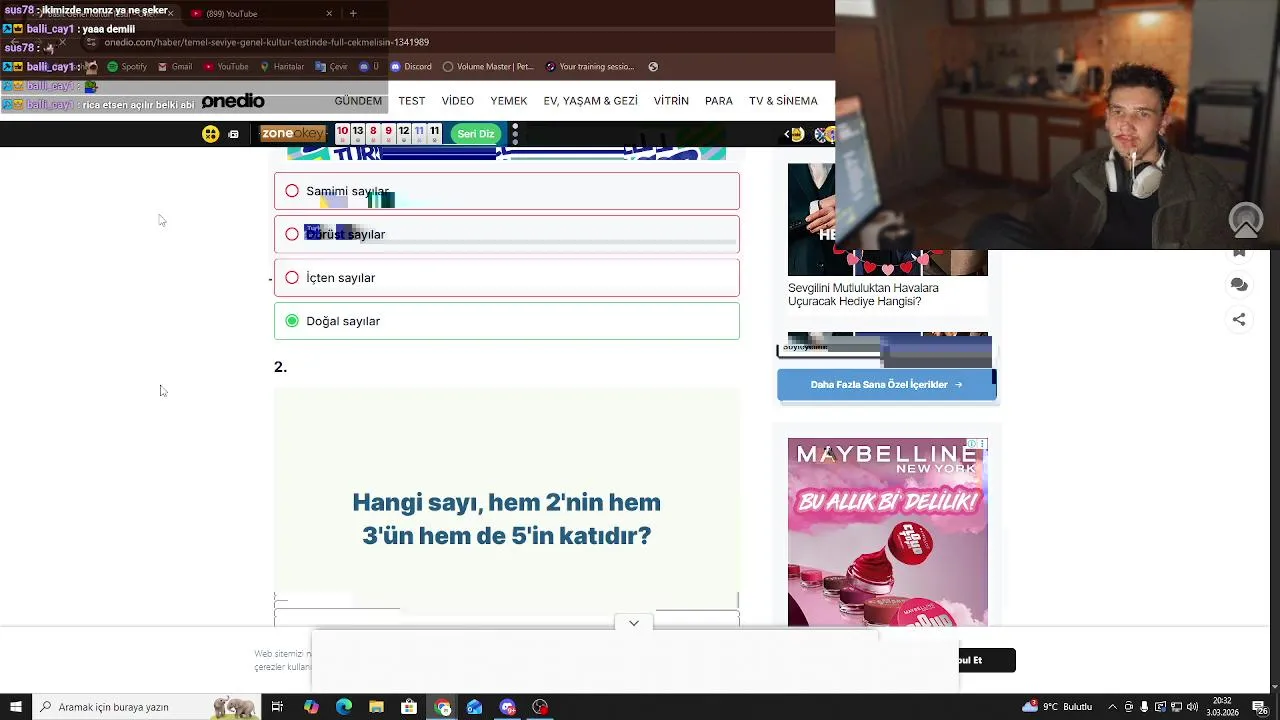Open the PARA menu item

click(x=719, y=101)
